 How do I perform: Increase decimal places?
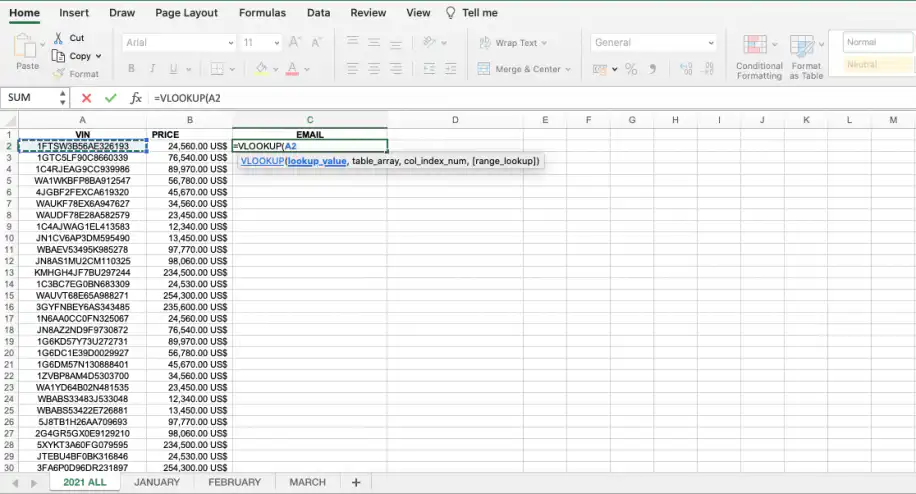click(x=686, y=69)
